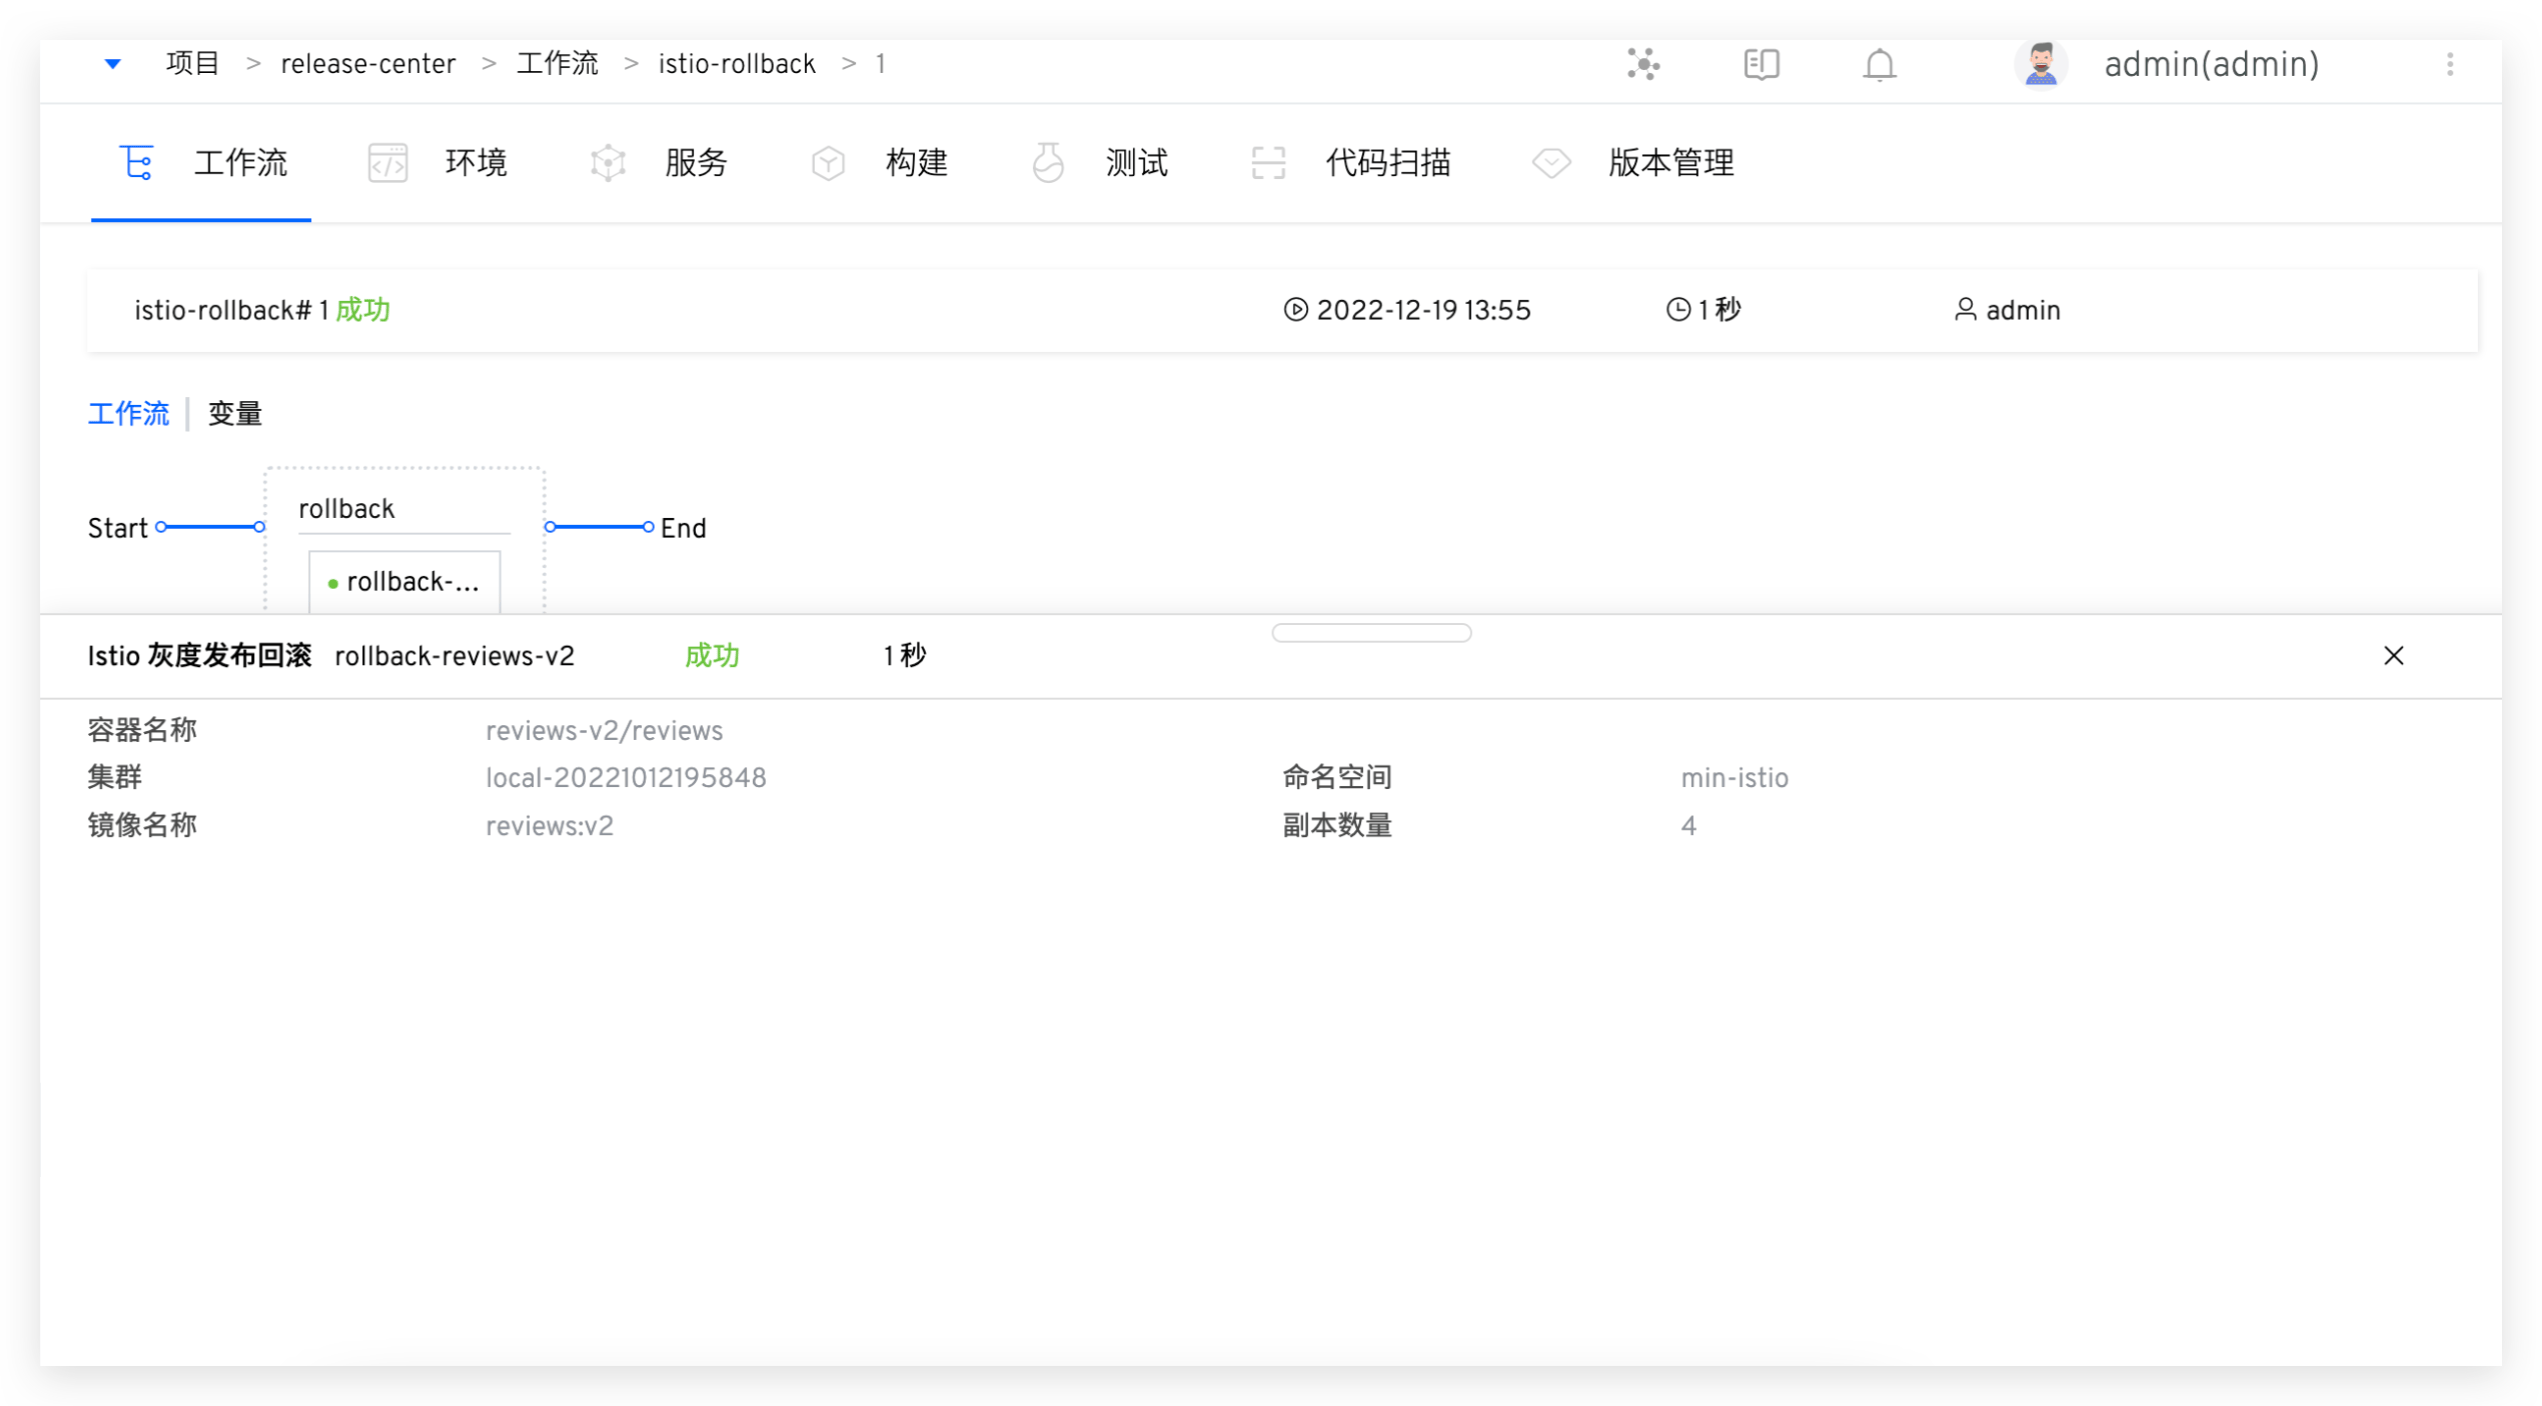Click the code scan frame icon
Screen dimensions: 2542x1406
(x=1268, y=162)
